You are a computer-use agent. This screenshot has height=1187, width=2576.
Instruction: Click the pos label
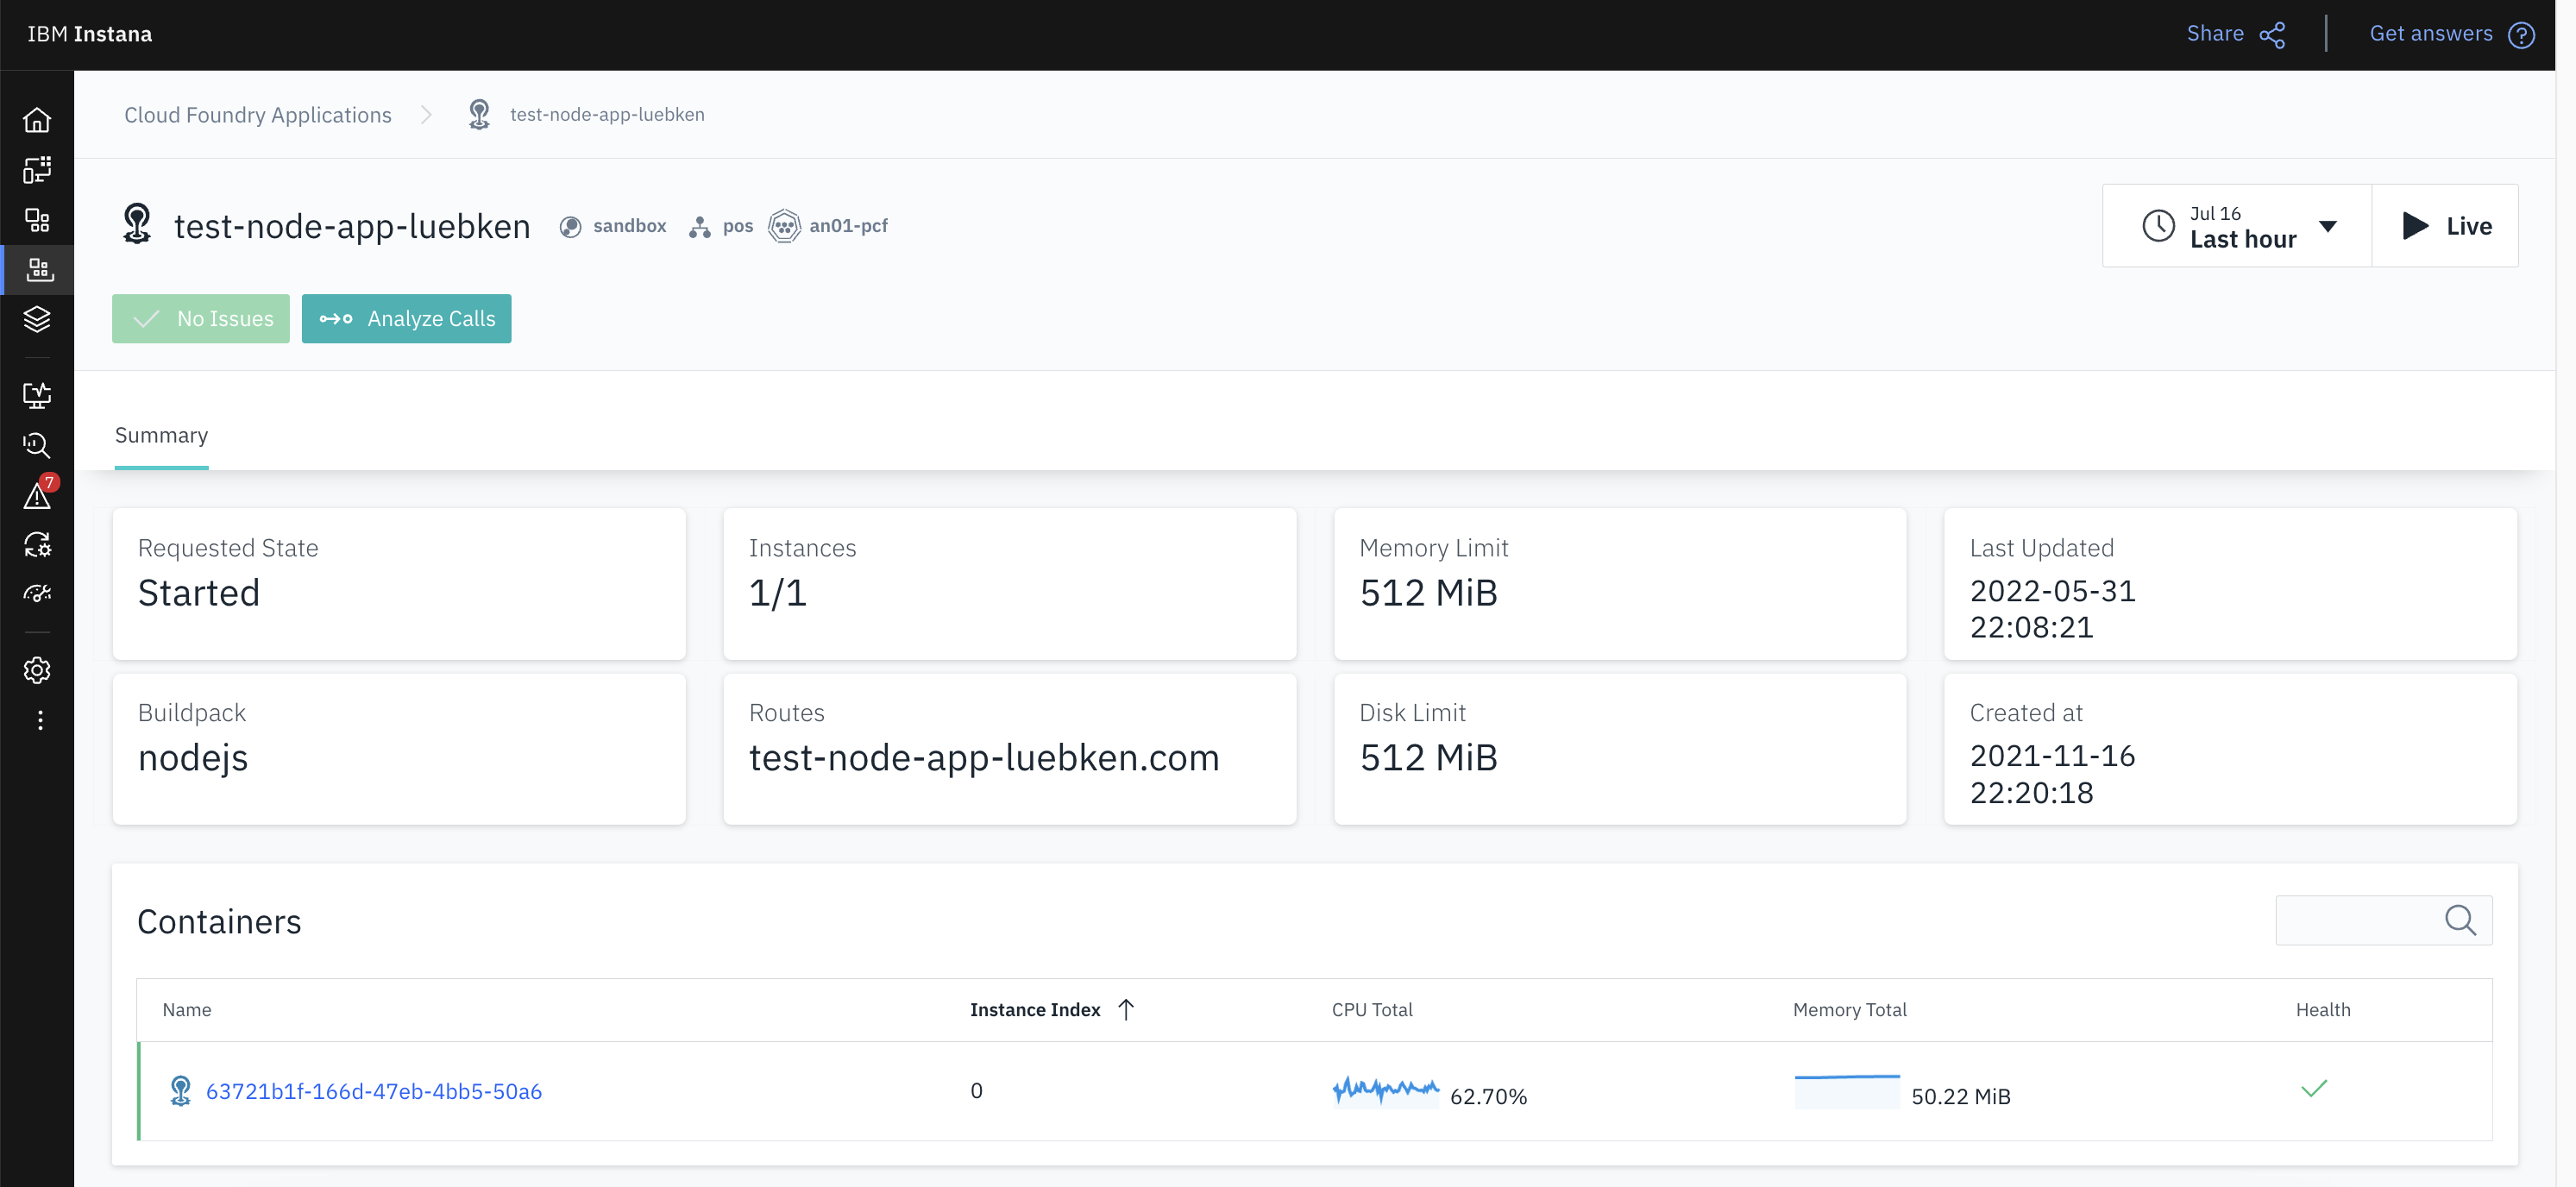tap(738, 226)
